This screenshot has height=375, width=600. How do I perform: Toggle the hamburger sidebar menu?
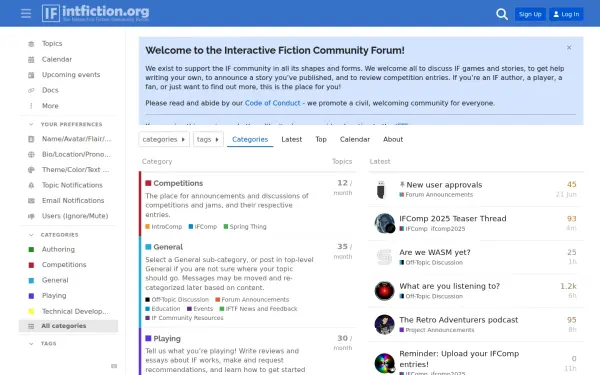26,14
